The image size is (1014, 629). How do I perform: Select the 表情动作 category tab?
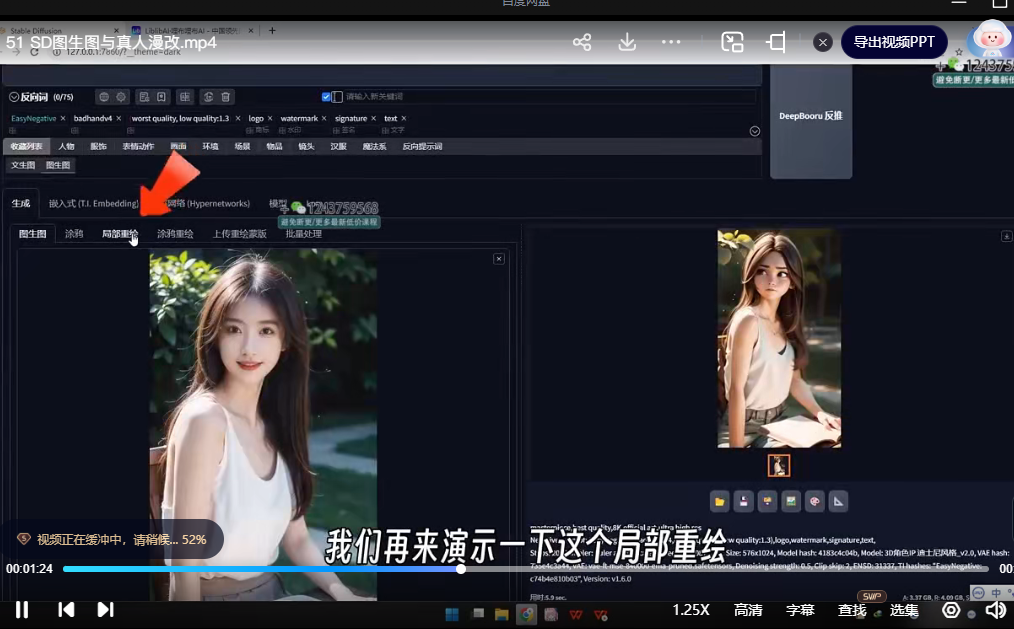[x=138, y=147]
